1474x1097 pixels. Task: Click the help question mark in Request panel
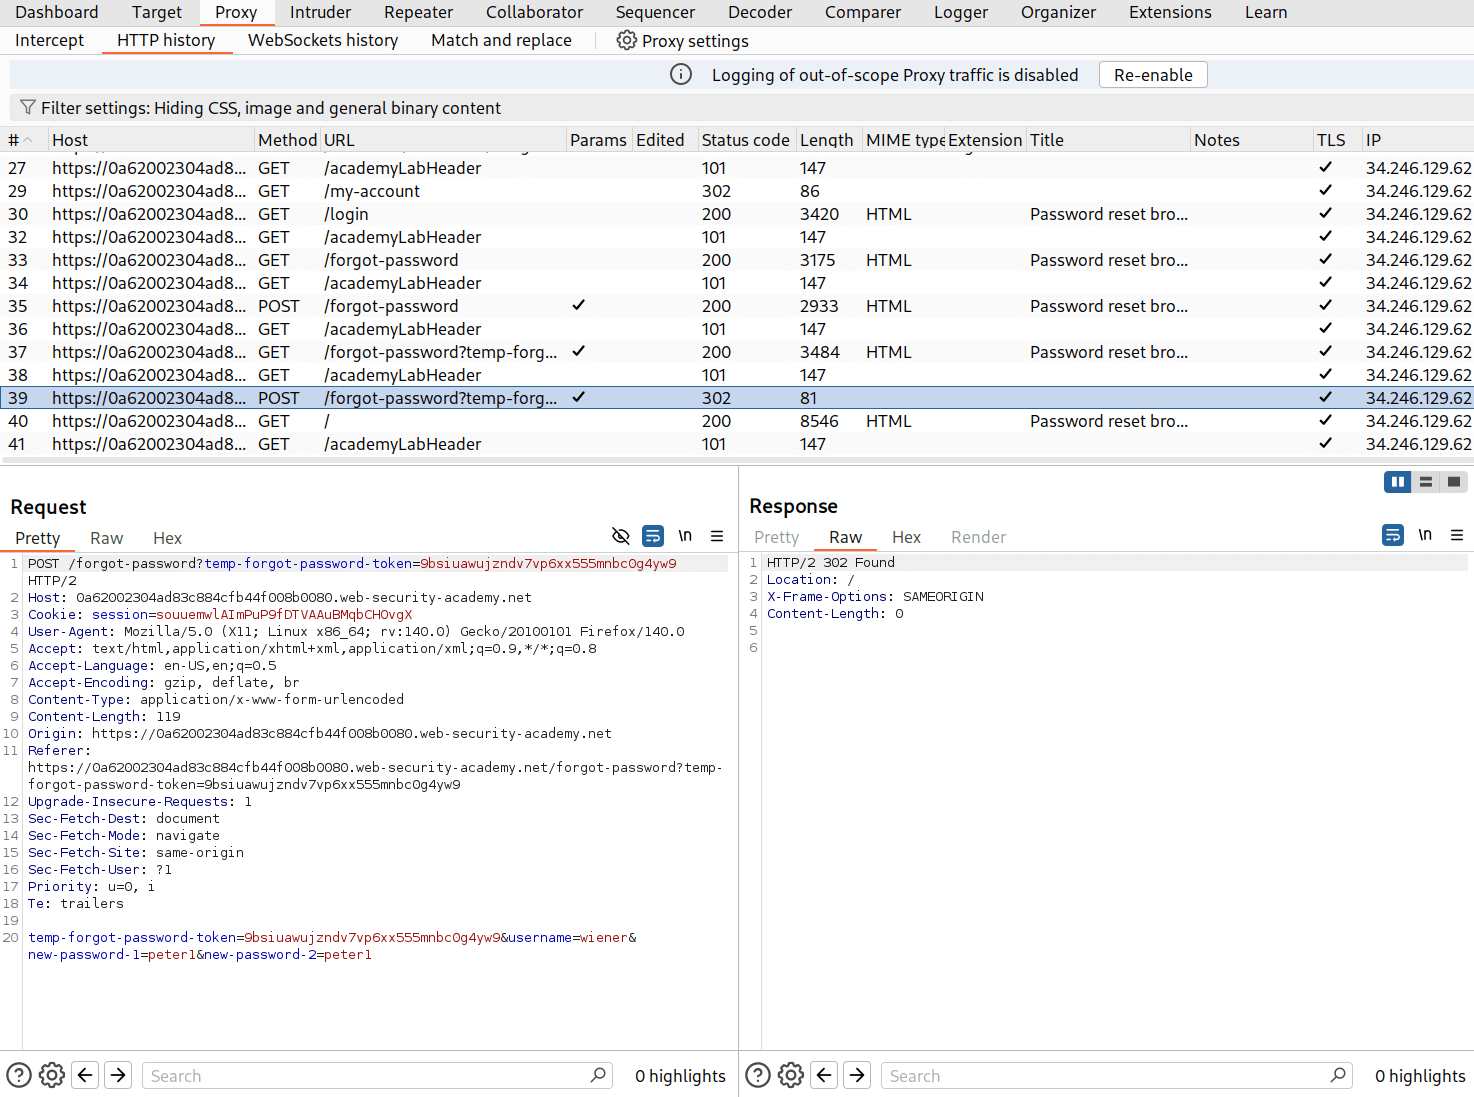click(18, 1074)
